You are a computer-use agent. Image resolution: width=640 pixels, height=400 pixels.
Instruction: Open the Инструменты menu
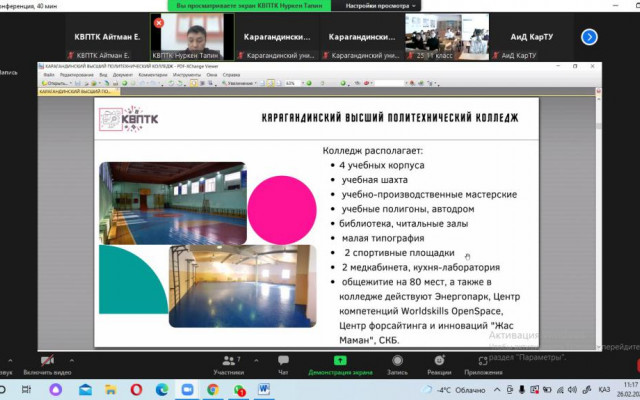point(187,75)
